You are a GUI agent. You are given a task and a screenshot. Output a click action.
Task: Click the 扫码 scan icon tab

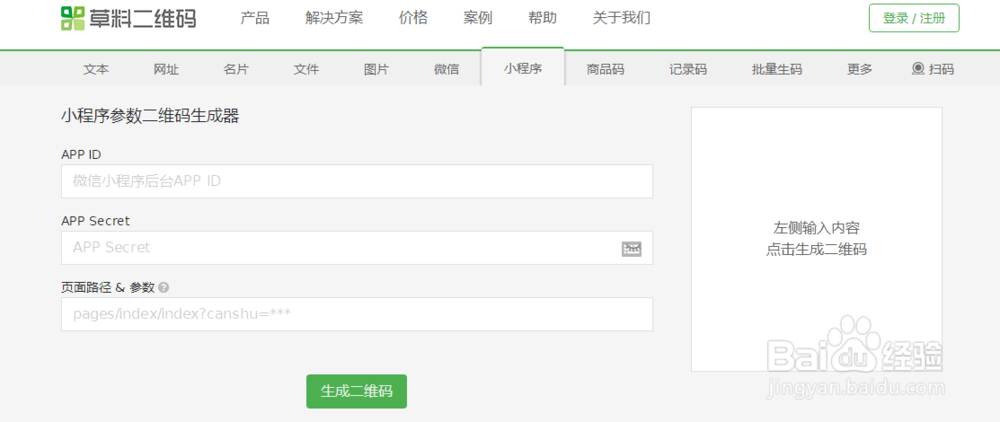(933, 69)
